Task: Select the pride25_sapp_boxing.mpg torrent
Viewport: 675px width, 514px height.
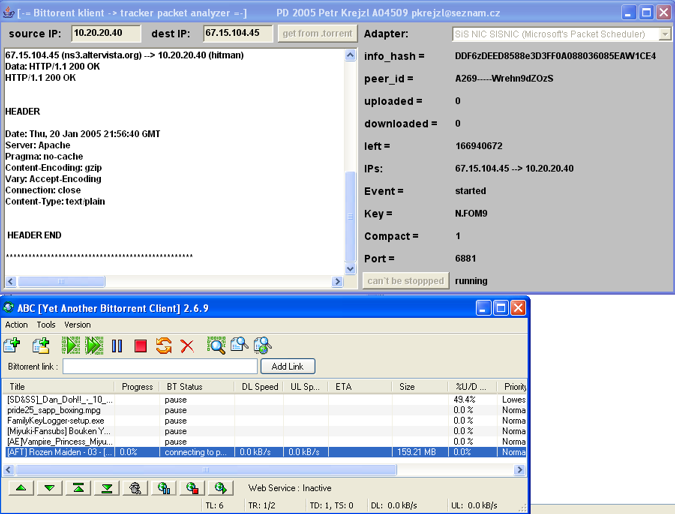Action: [265, 410]
